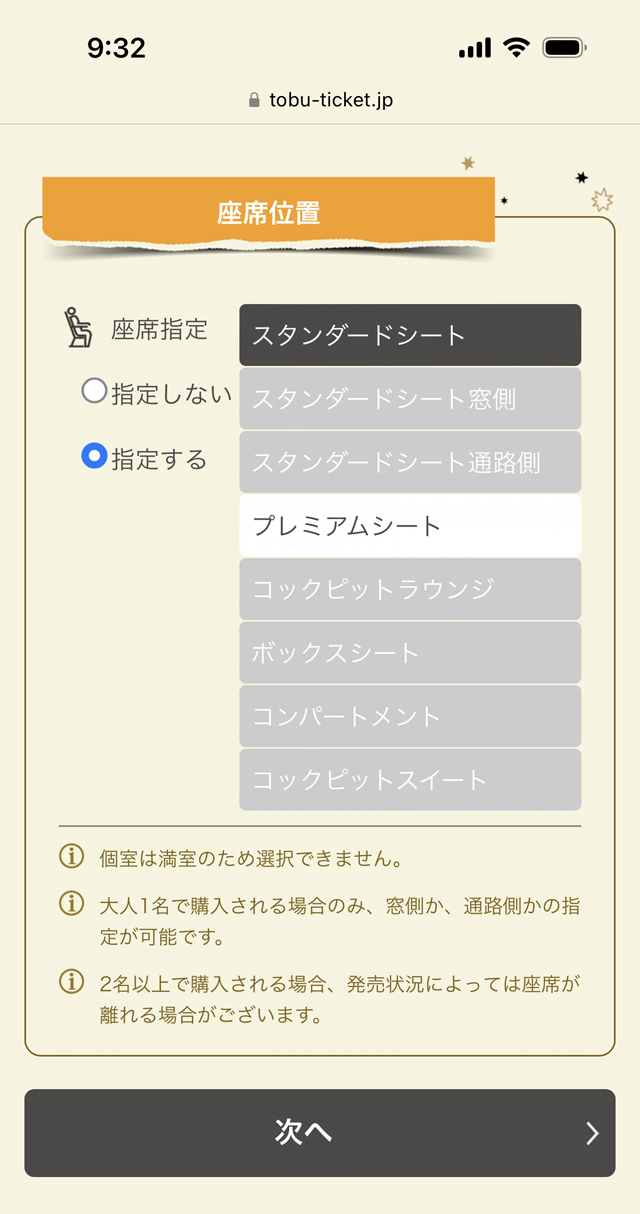The height and width of the screenshot is (1214, 640).
Task: Pick コックピットスイート seat option
Action: click(x=410, y=780)
